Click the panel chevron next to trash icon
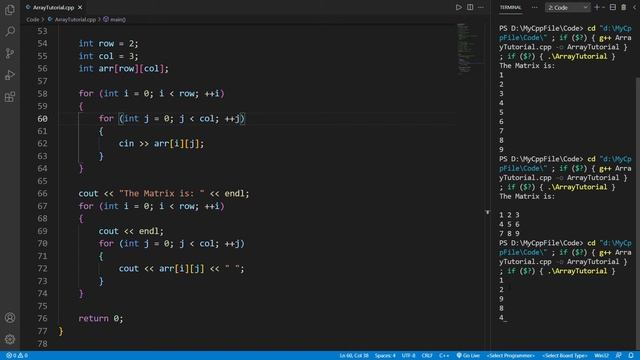The width and height of the screenshot is (640, 360). [636, 7]
